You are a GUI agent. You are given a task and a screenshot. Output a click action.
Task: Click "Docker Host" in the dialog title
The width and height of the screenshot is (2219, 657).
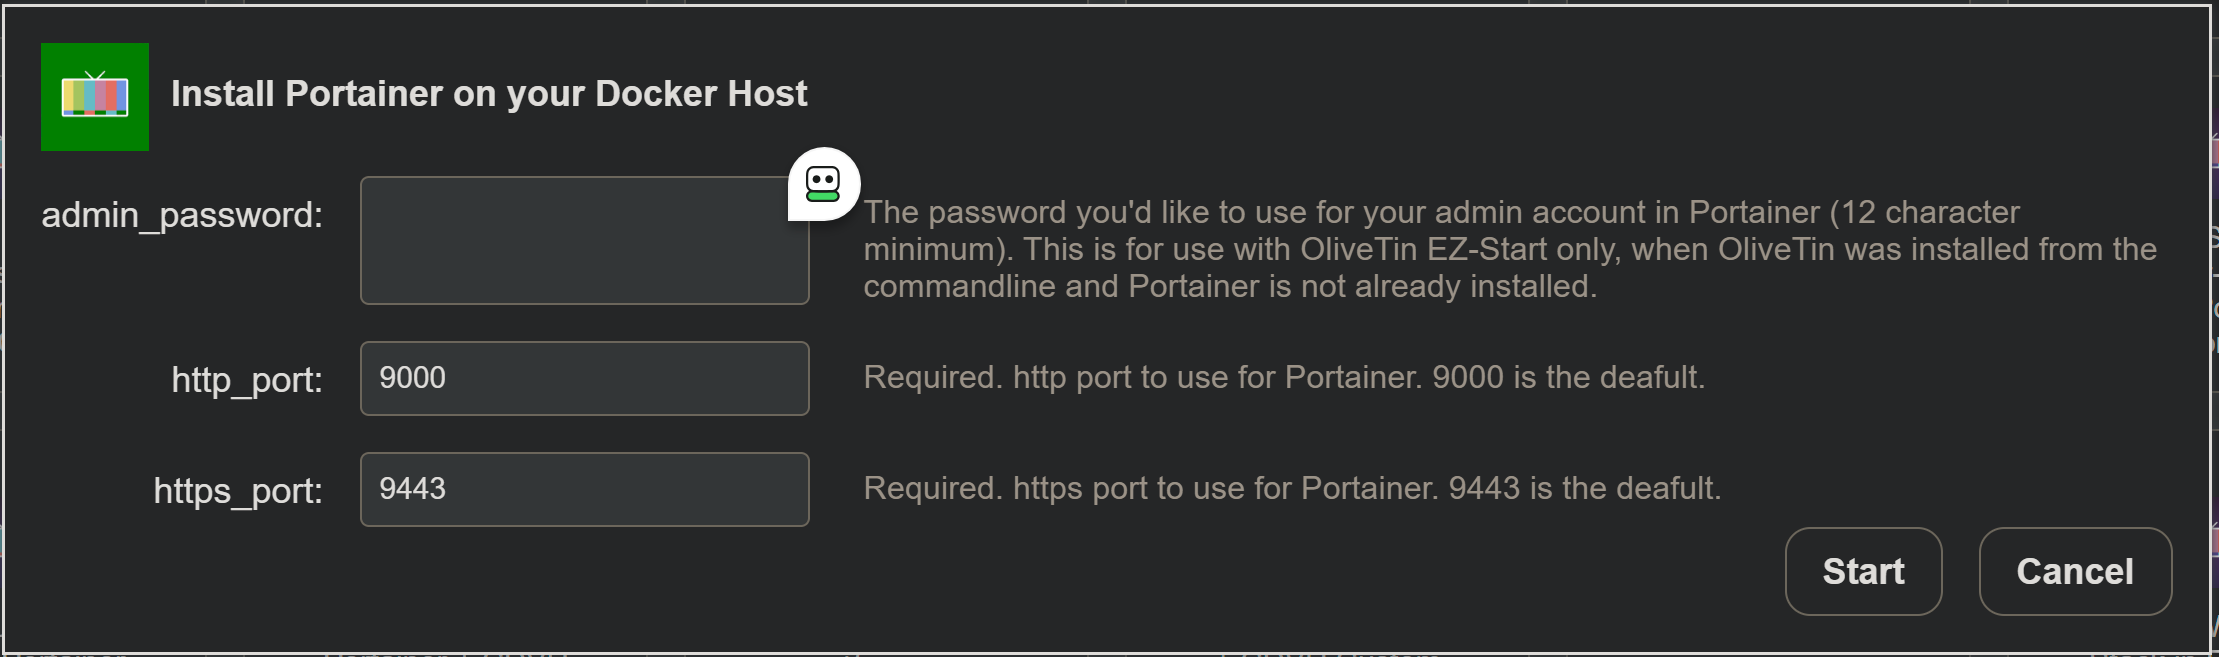[x=701, y=94]
